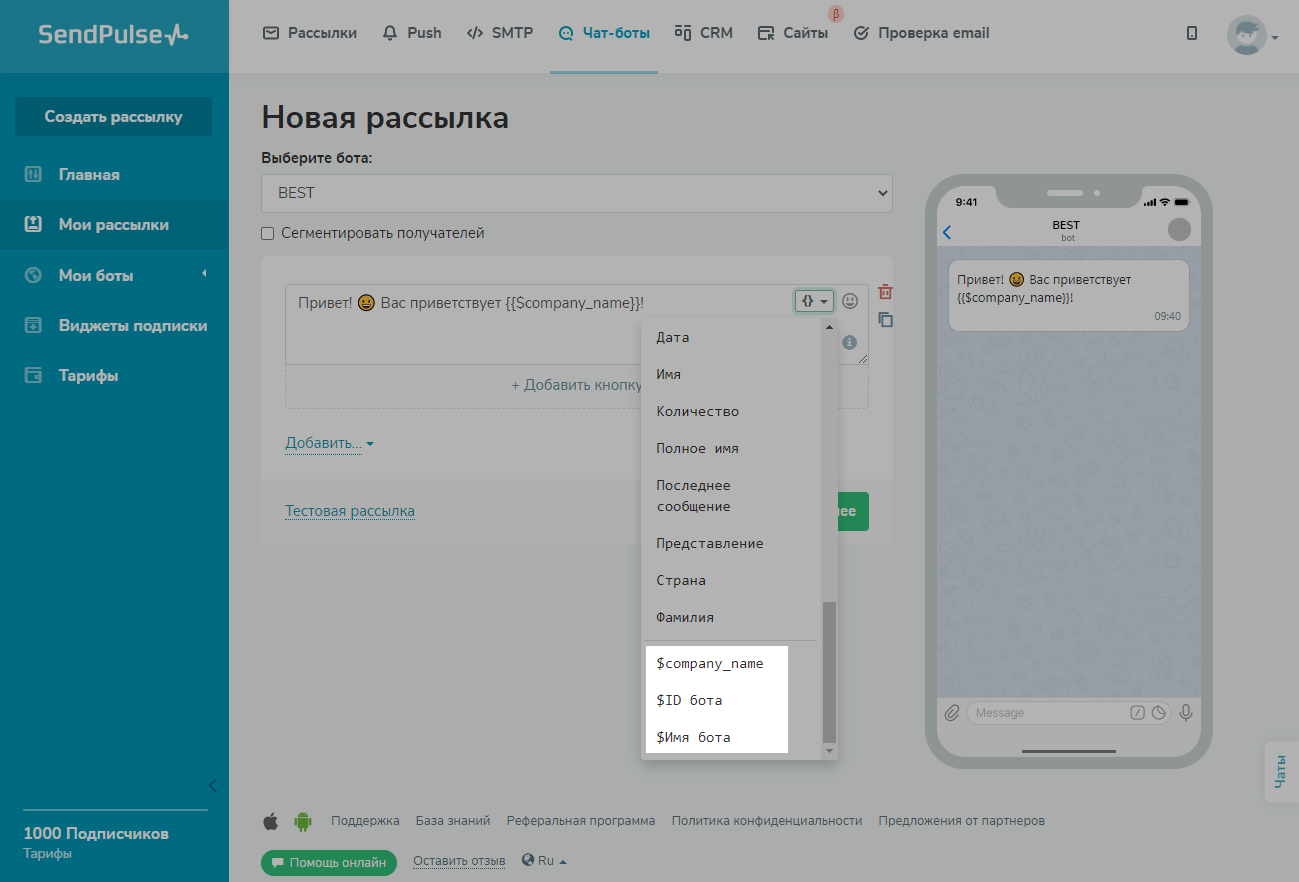This screenshot has height=882, width=1299.
Task: Expand the Добавить... dropdown
Action: tap(329, 443)
